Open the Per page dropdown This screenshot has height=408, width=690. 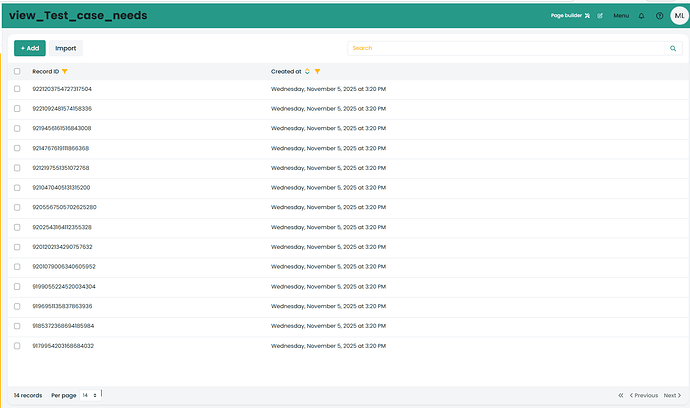tap(89, 395)
